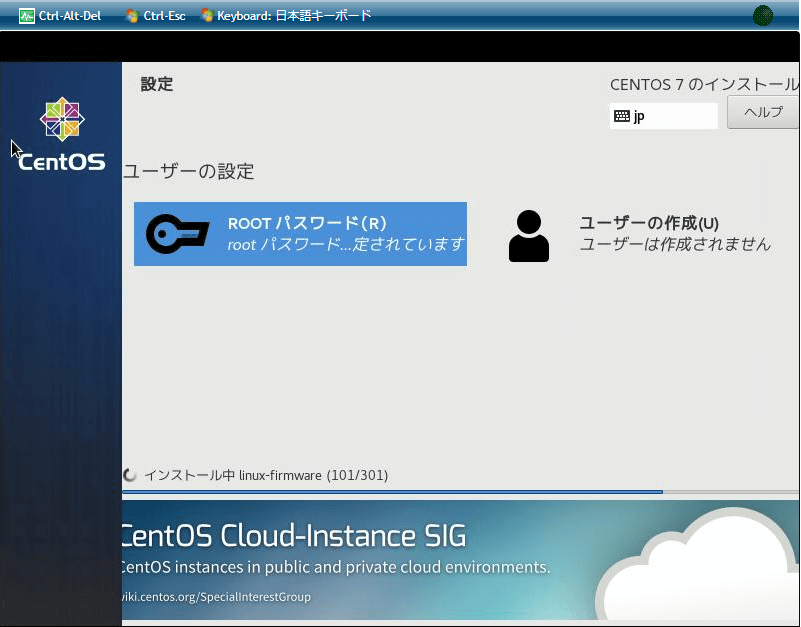Click the cloud graphic in banner

pyautogui.click(x=697, y=564)
